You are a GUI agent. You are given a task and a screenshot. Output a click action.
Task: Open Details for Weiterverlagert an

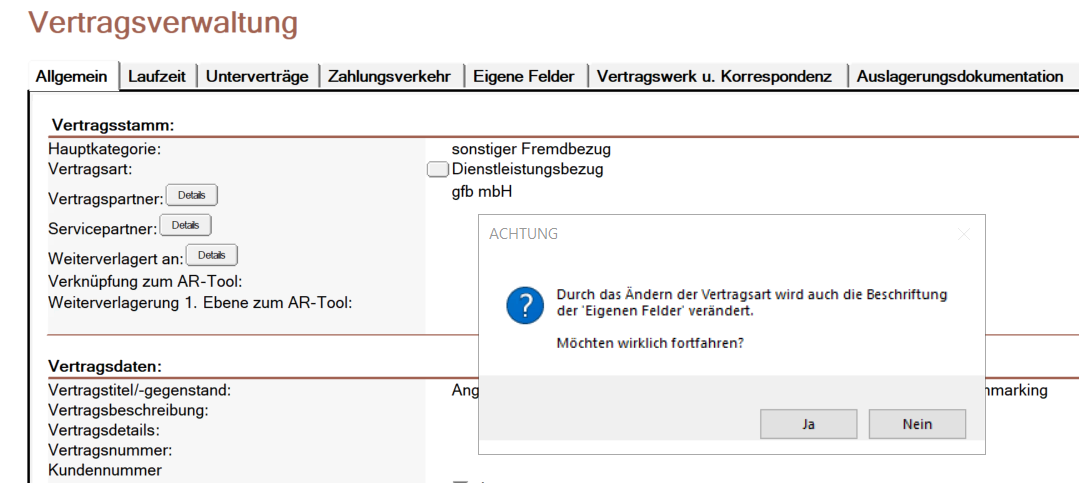(x=211, y=255)
